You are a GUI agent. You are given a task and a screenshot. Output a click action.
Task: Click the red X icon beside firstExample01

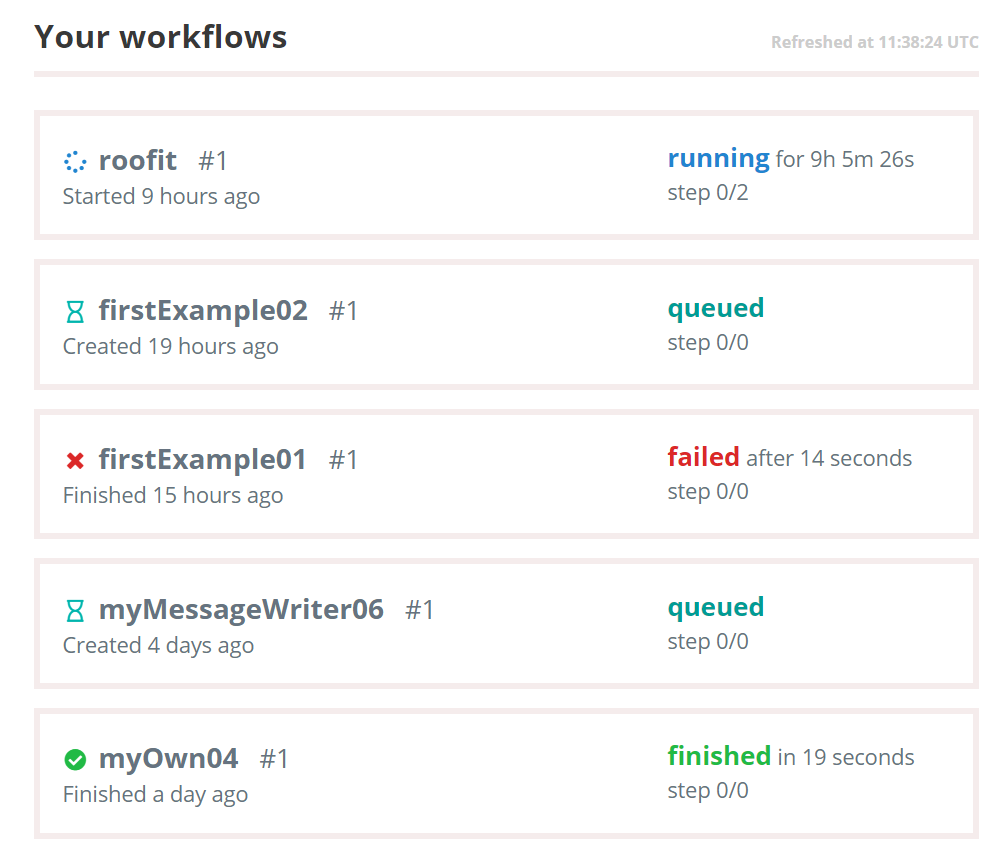coord(75,461)
